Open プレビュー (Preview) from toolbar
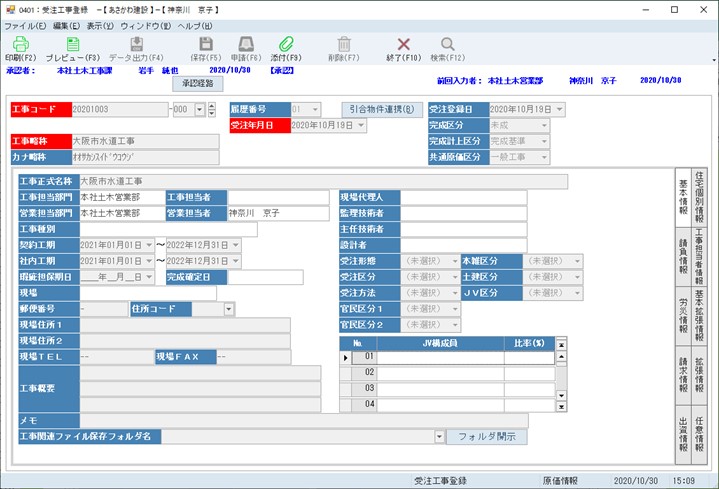 [x=72, y=44]
